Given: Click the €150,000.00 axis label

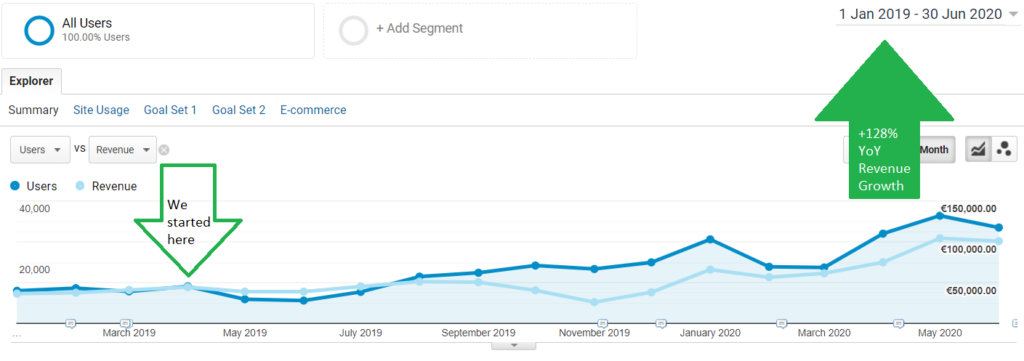Looking at the screenshot, I should (968, 208).
